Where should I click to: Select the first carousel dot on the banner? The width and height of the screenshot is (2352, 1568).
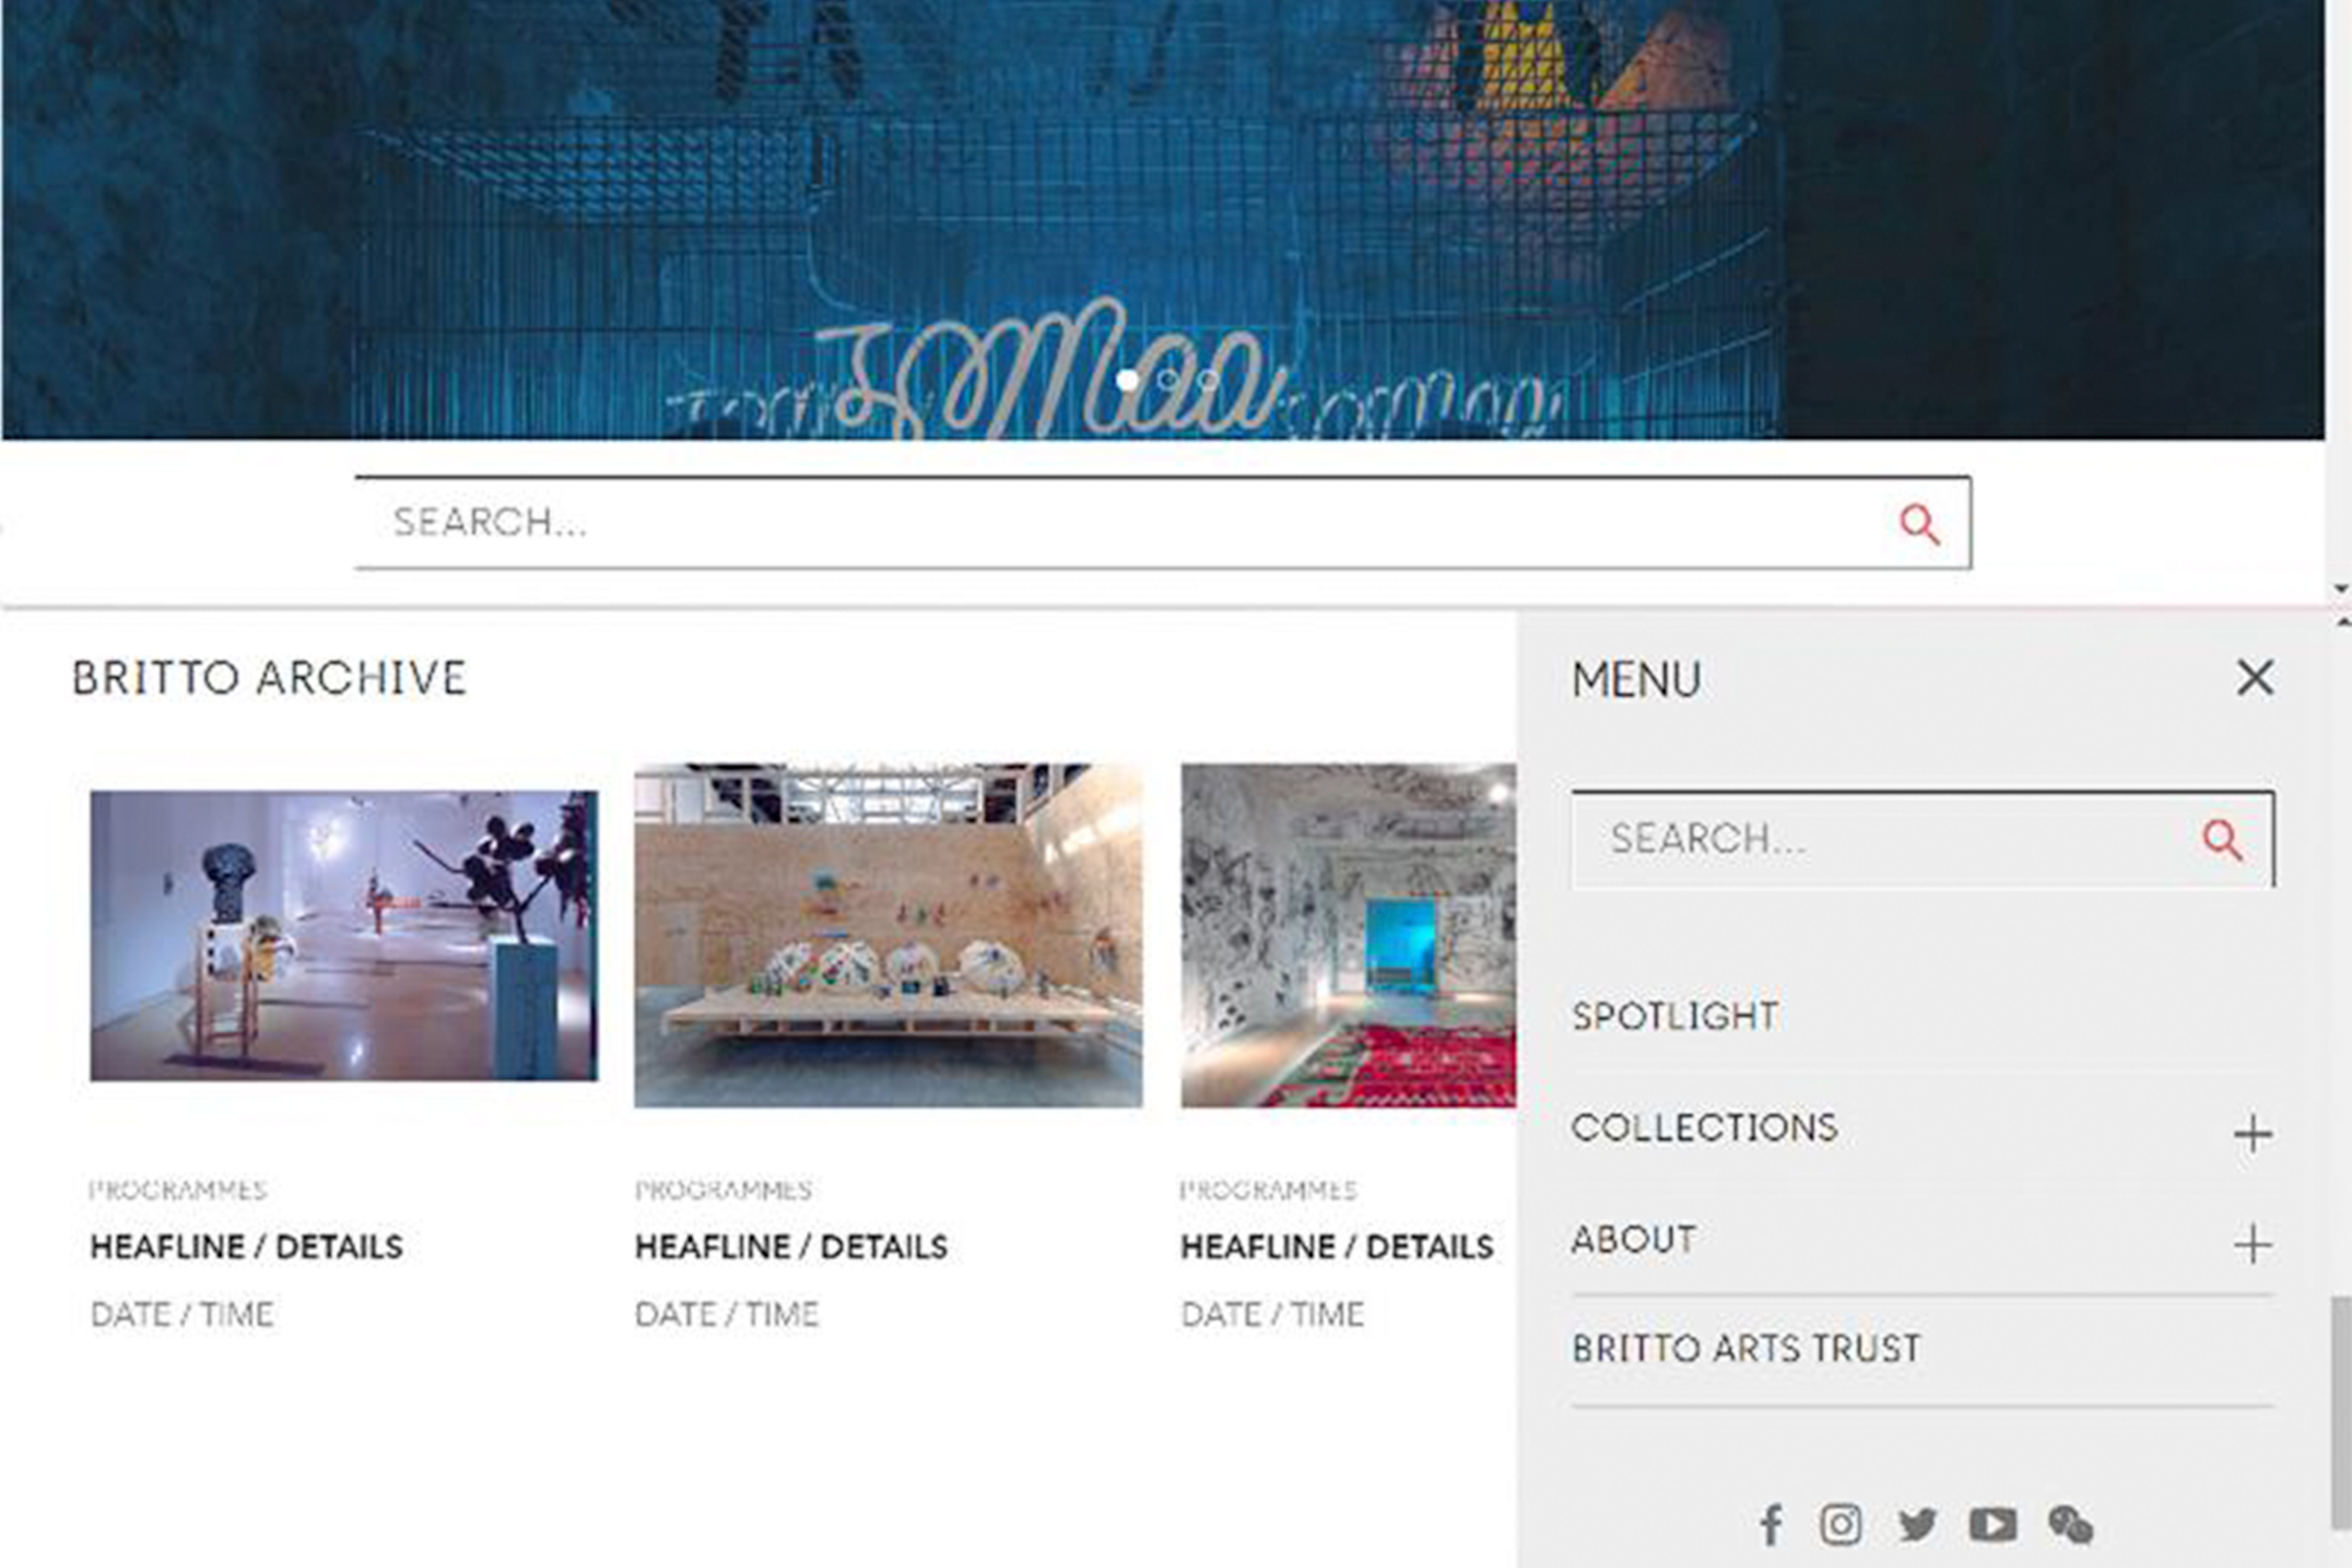[x=1127, y=380]
